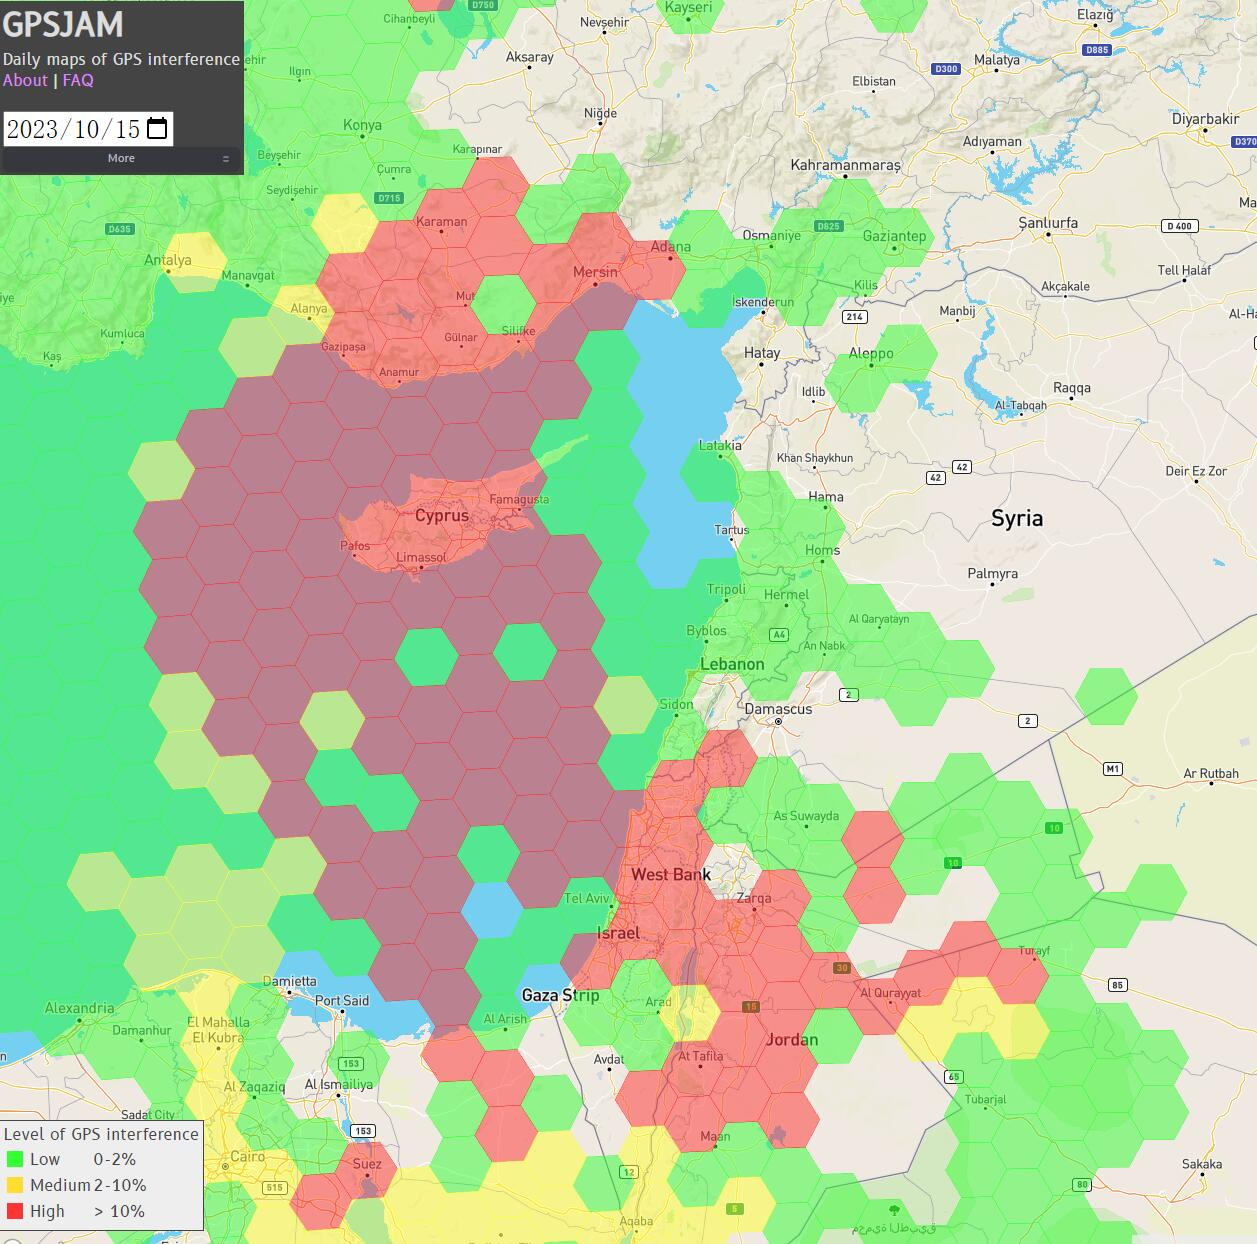The image size is (1257, 1244).
Task: Click the Lebanon country label
Action: (732, 664)
